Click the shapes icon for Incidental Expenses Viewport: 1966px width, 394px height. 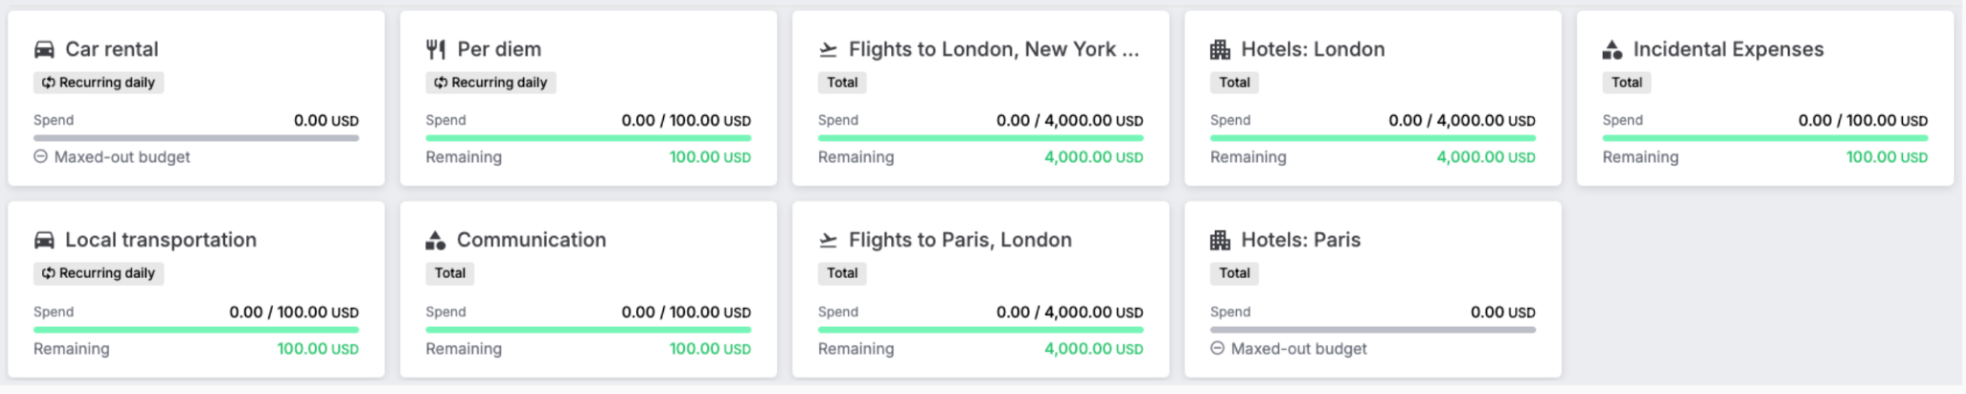(1612, 49)
